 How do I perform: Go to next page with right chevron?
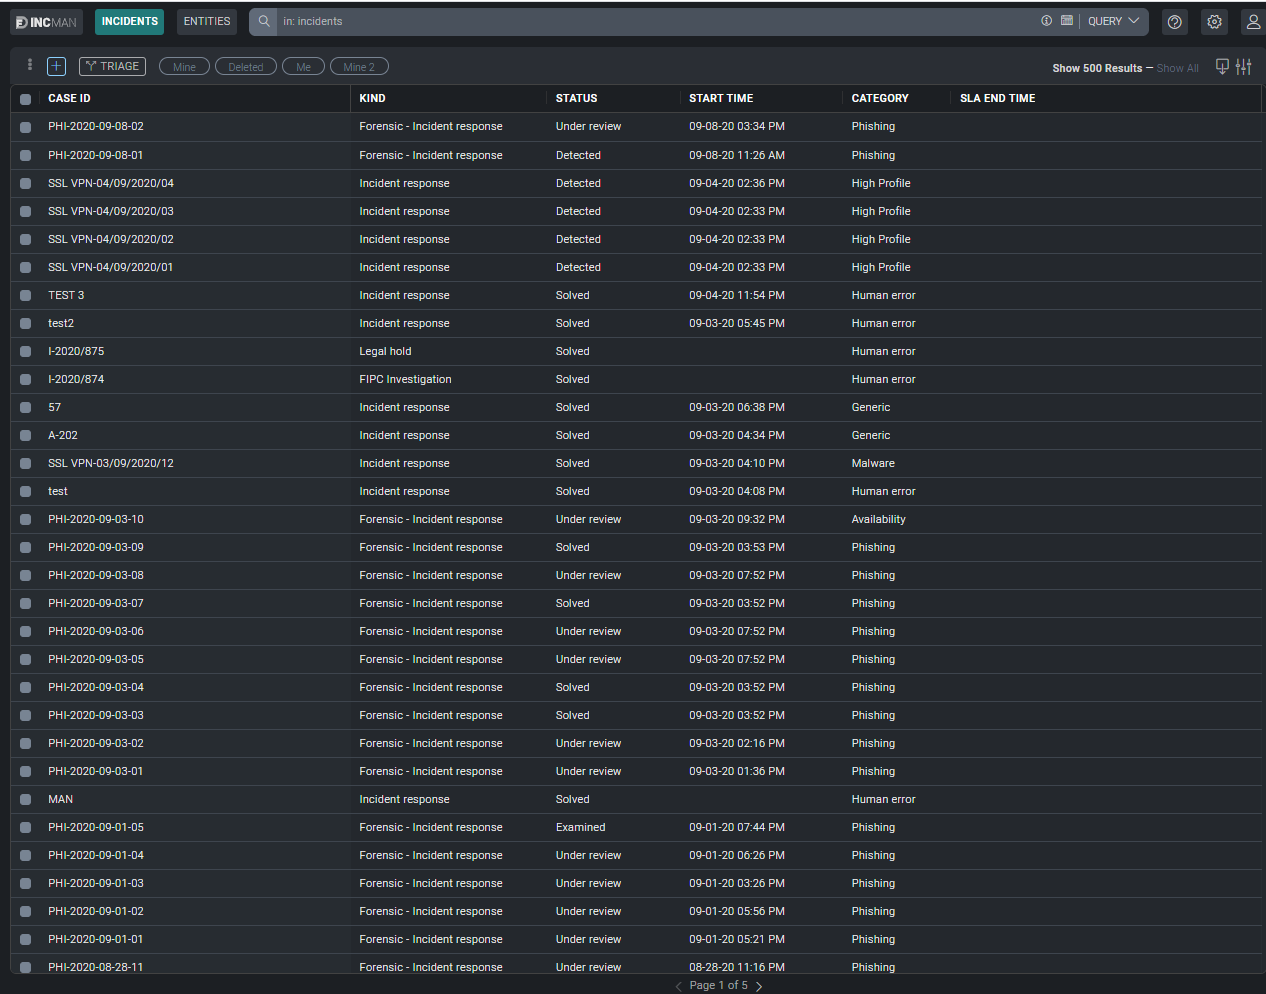coord(759,986)
